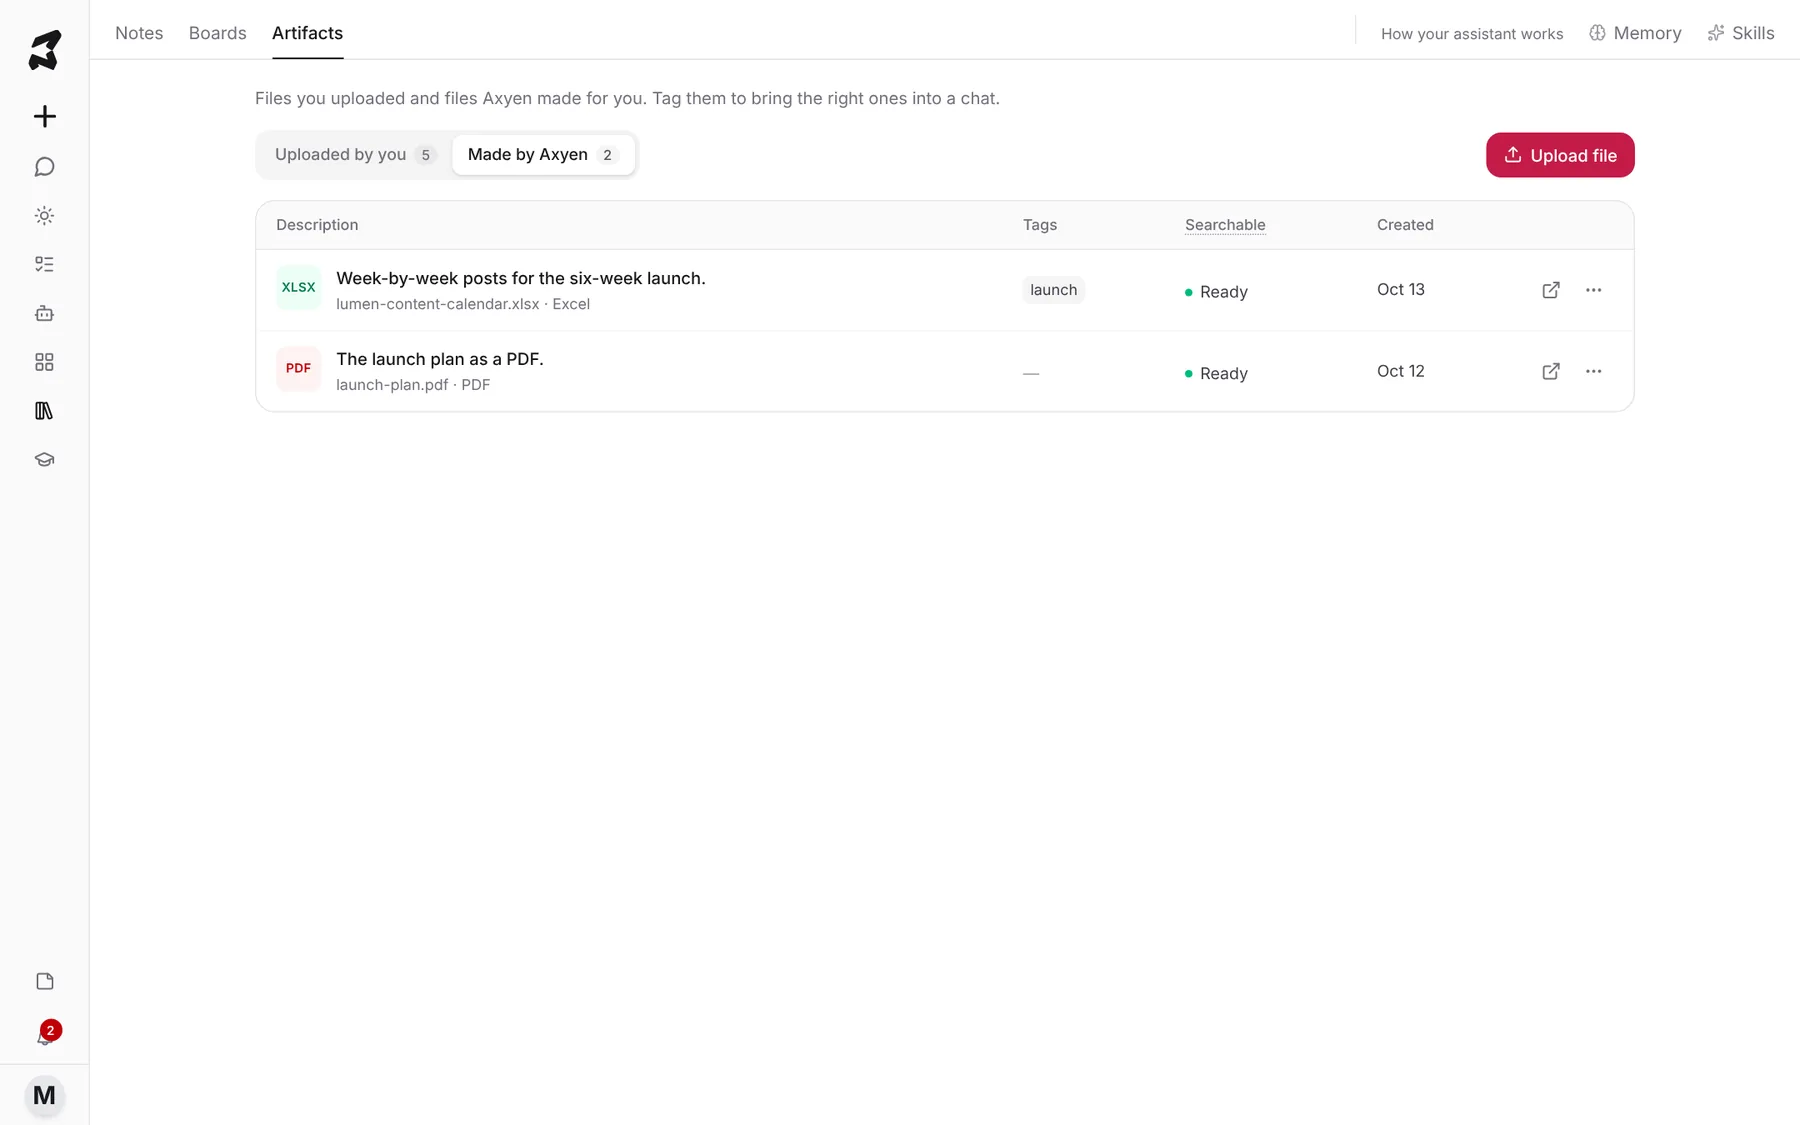Viewport: 1800px width, 1125px height.
Task: Click the lumen-content-calendar.xlsx filename text
Action: [x=437, y=304]
